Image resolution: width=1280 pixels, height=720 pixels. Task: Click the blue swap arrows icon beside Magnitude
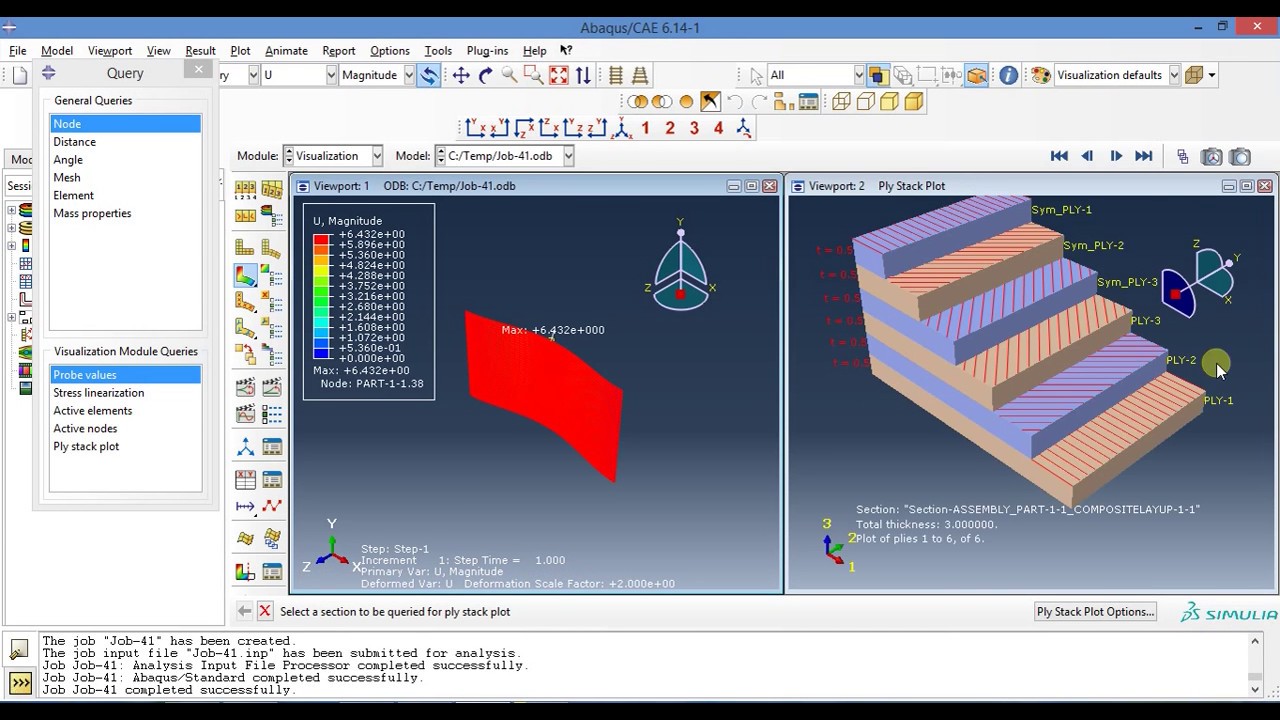tap(428, 75)
